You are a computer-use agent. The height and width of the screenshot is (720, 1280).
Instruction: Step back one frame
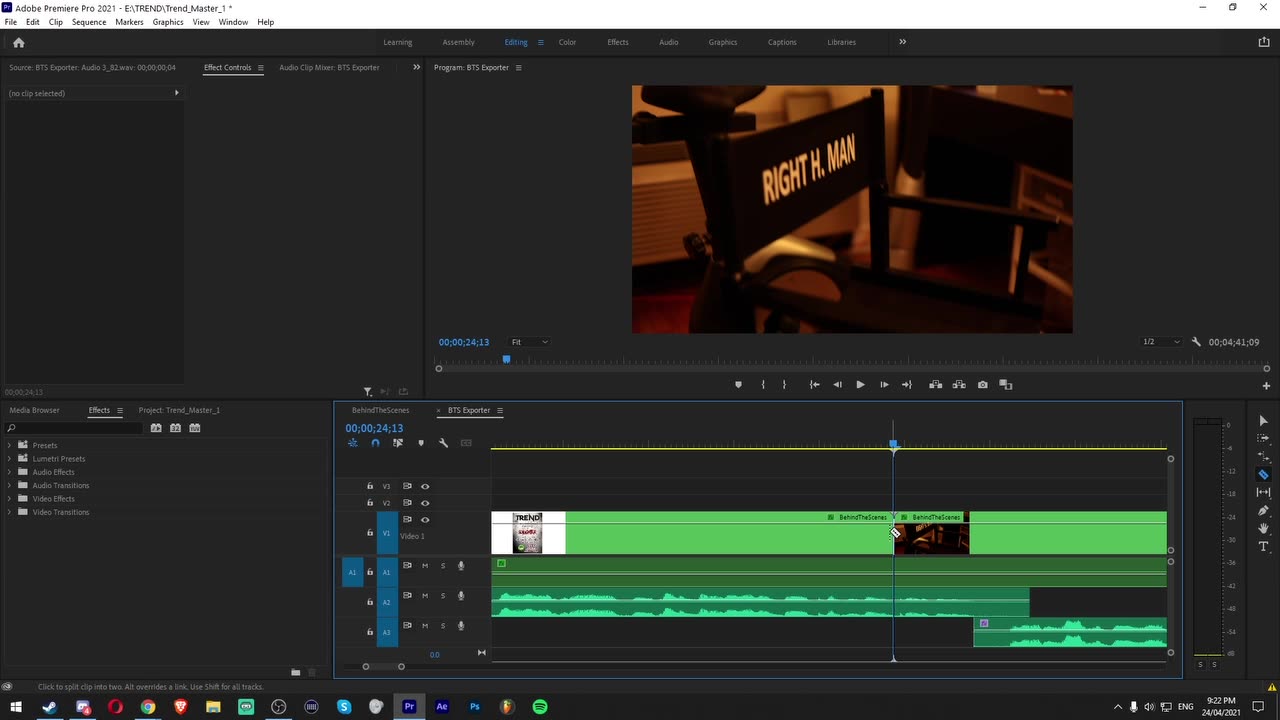pos(837,385)
